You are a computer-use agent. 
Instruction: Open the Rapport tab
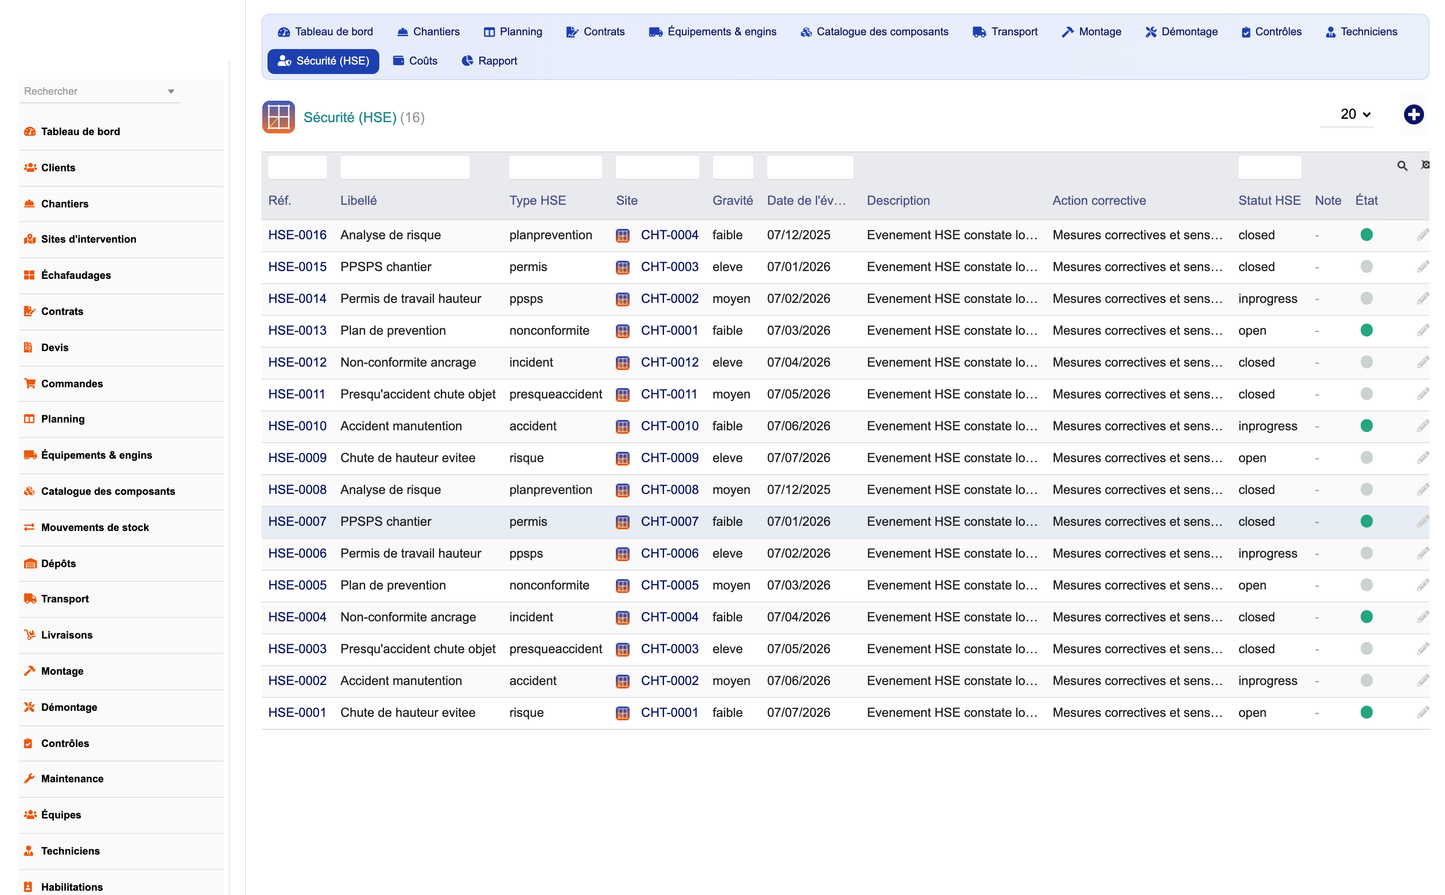click(489, 61)
